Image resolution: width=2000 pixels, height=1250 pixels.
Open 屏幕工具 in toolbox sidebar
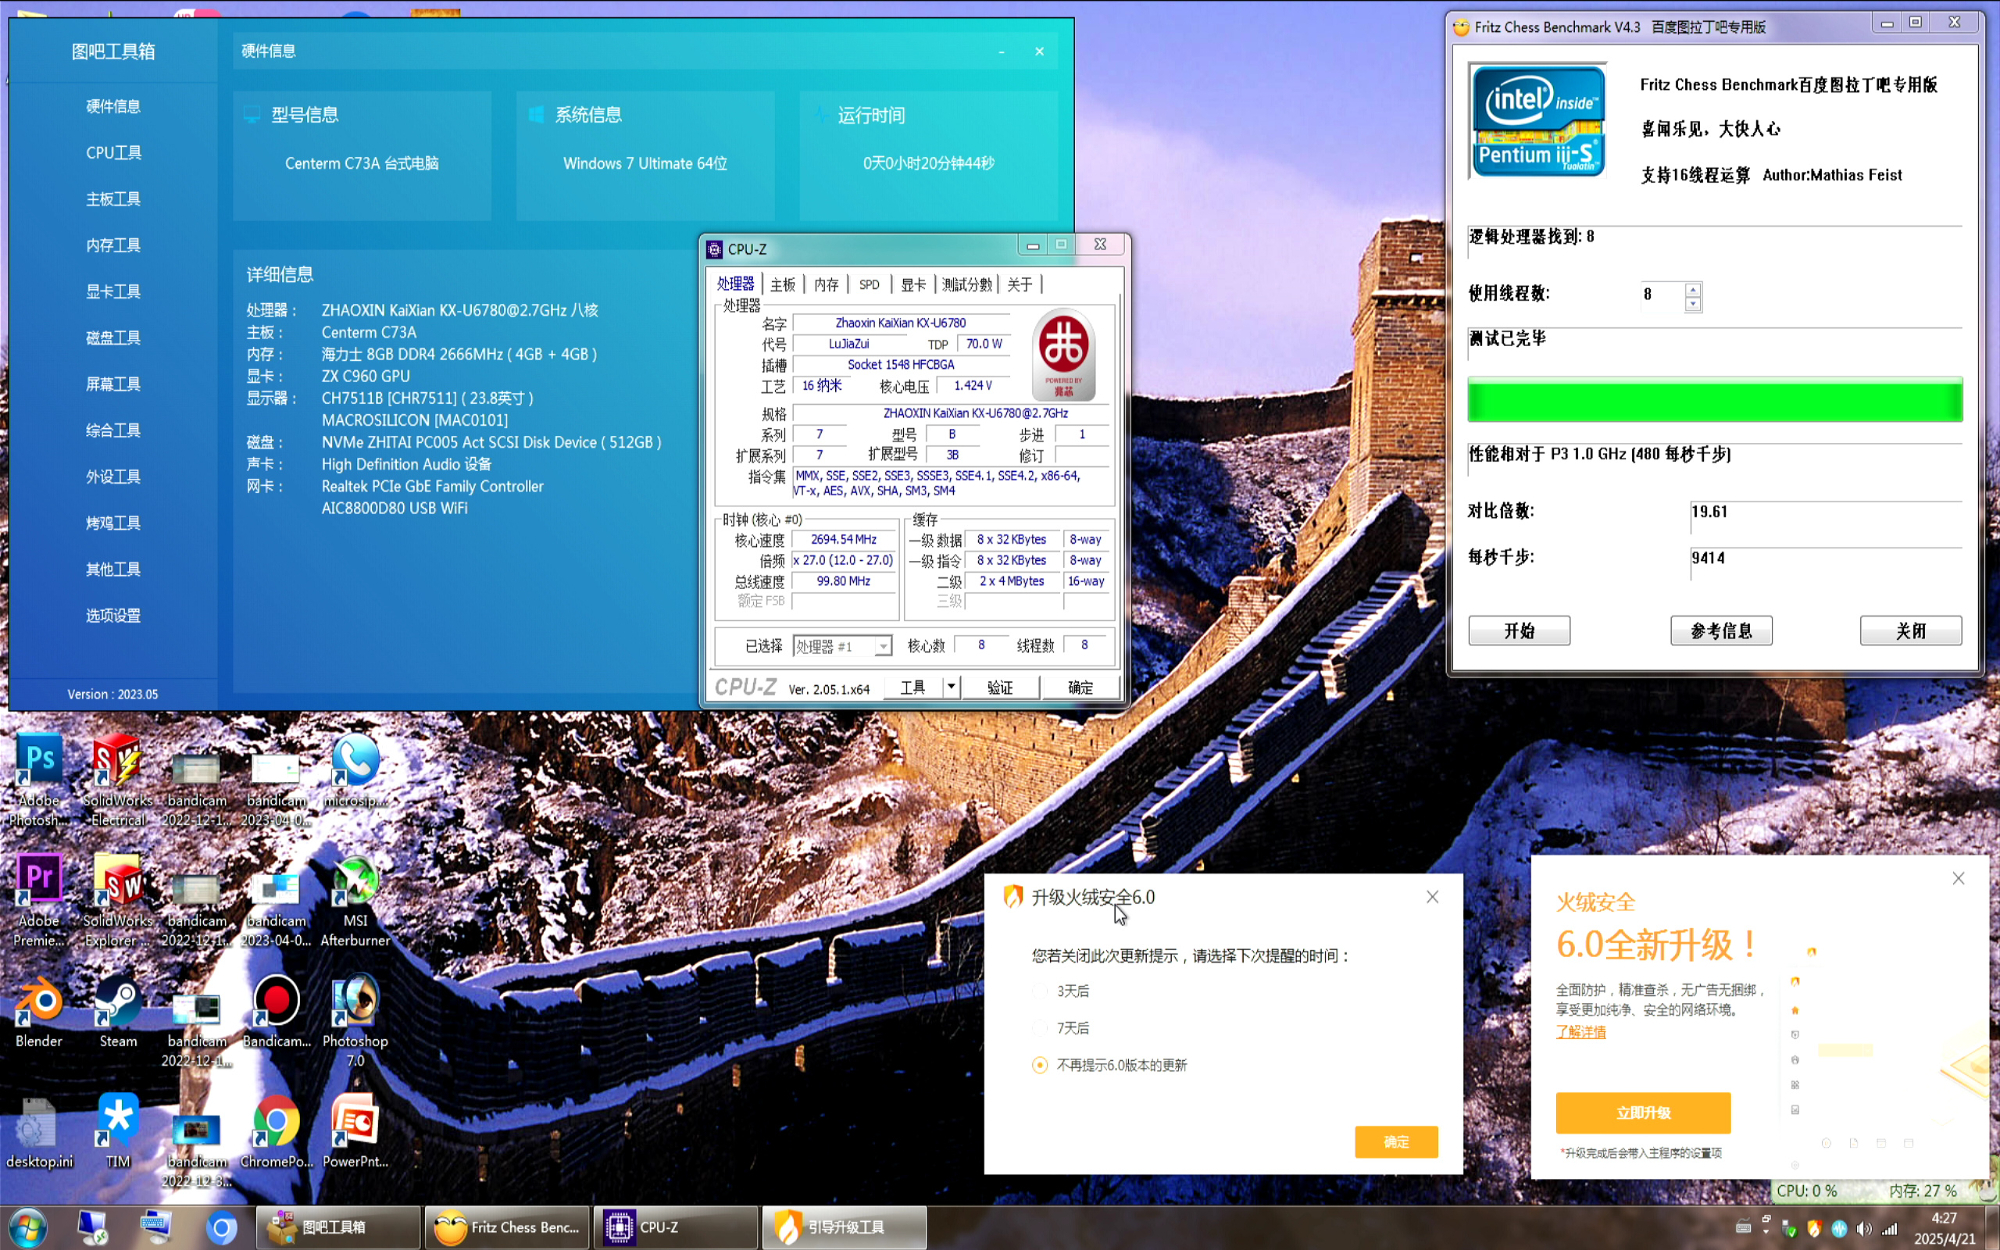click(113, 384)
